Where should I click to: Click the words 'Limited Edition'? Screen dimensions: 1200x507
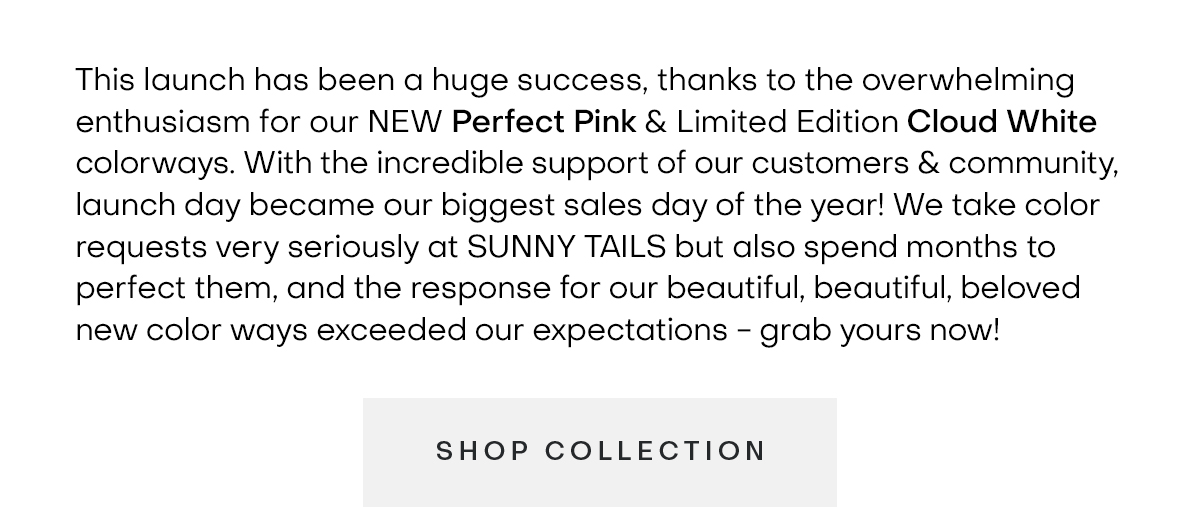coord(787,122)
